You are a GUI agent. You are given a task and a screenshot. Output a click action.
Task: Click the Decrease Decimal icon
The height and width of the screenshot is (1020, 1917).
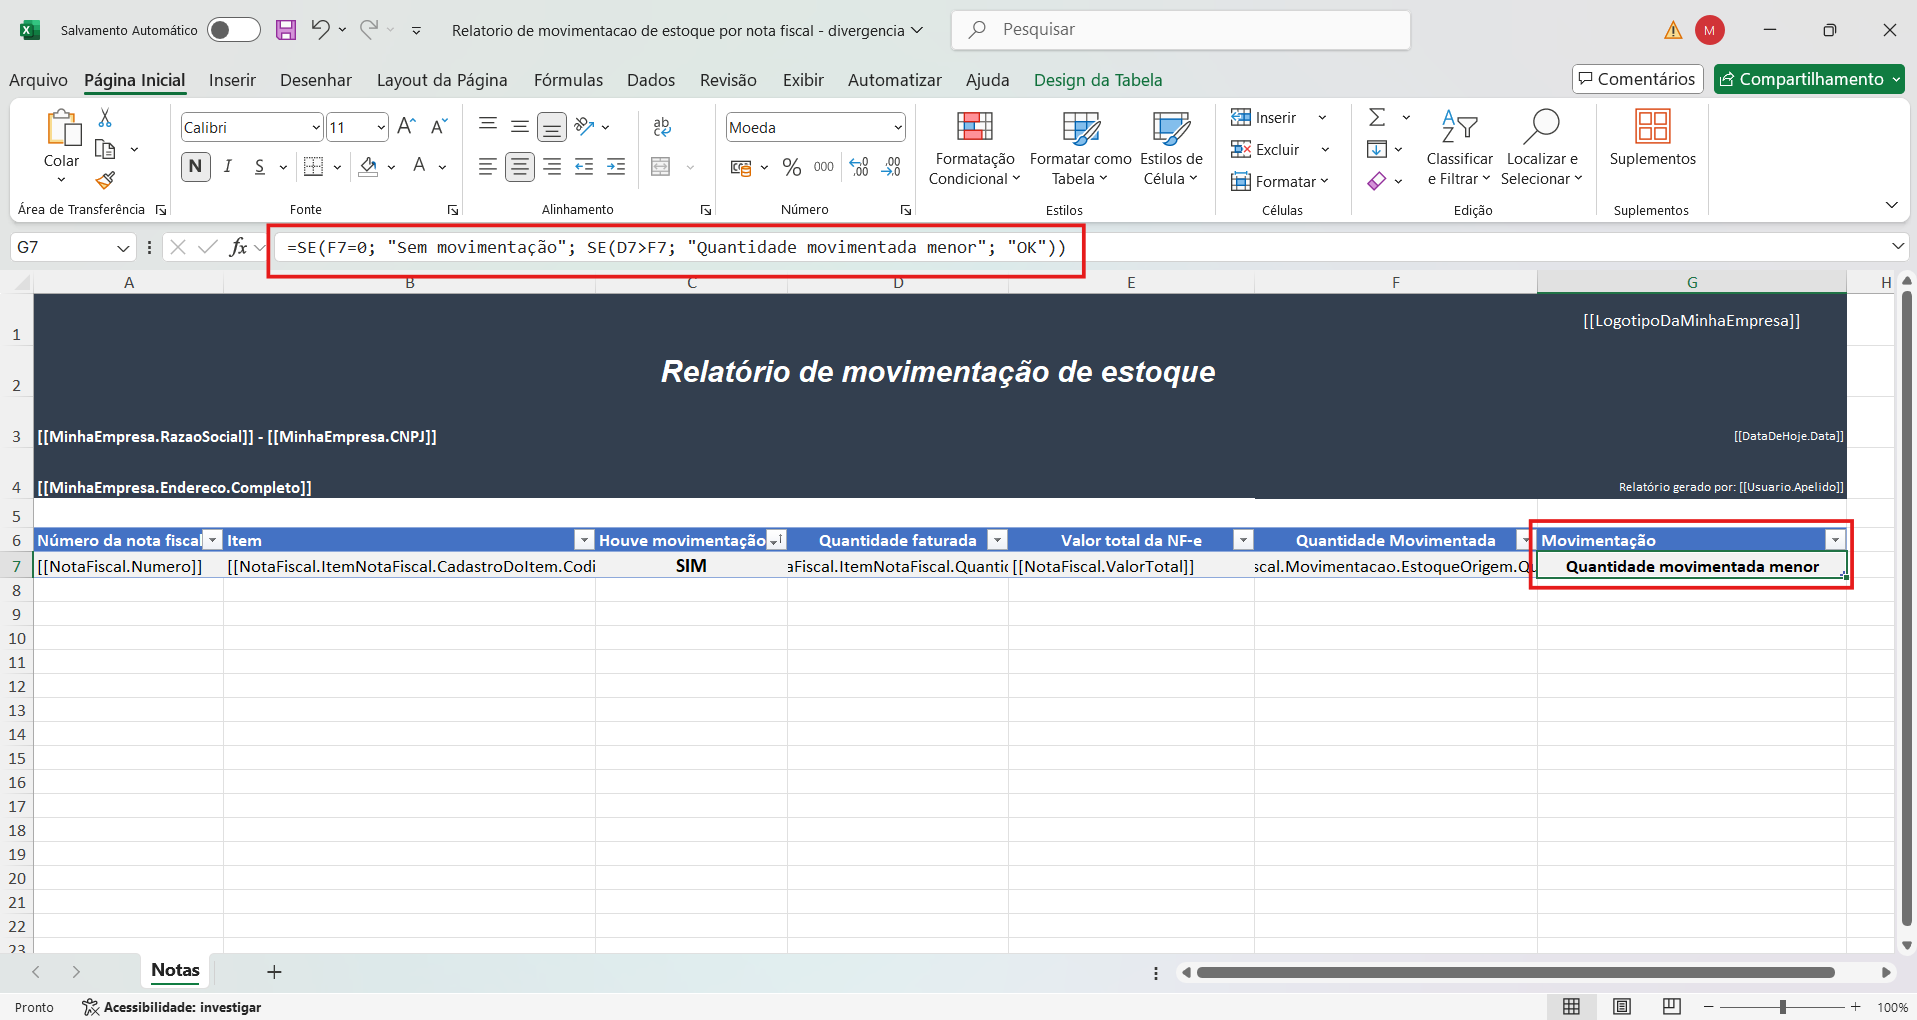[891, 167]
